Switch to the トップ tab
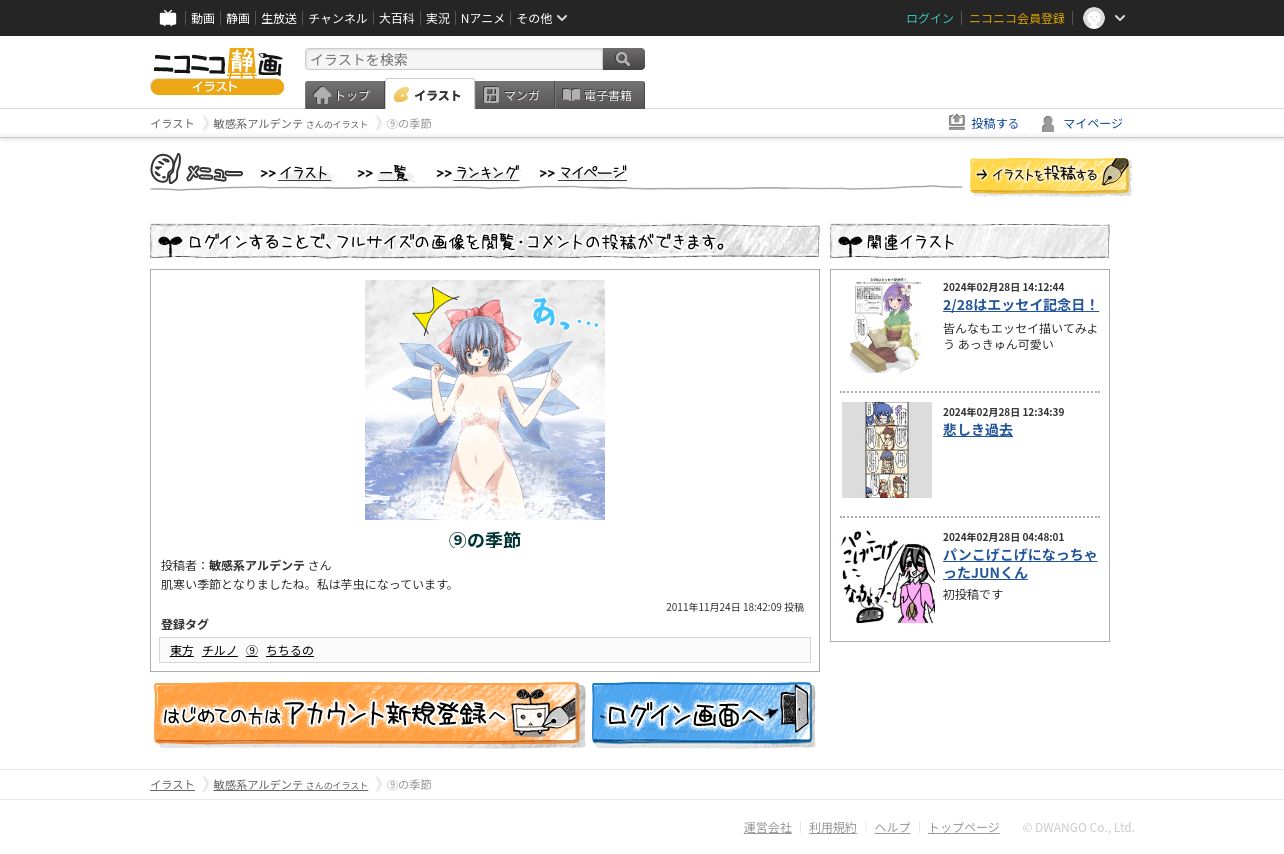 (345, 95)
